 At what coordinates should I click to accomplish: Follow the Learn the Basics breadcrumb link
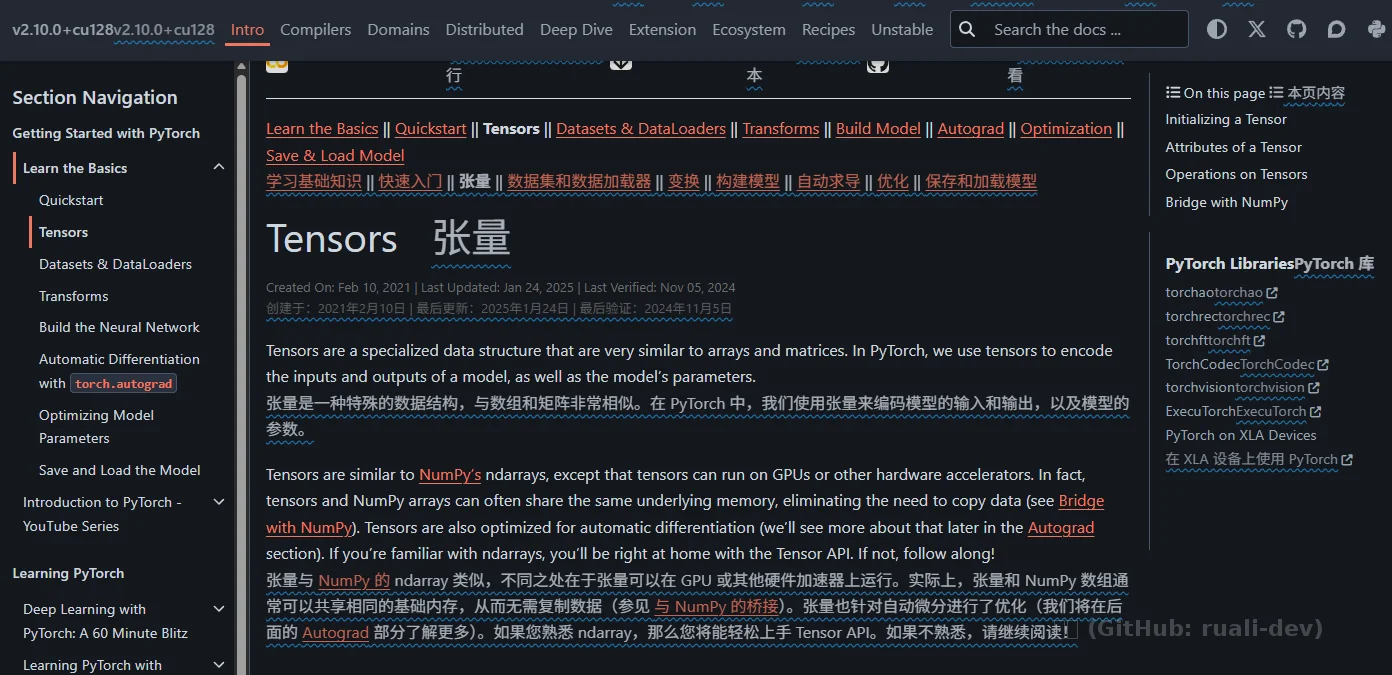coord(322,129)
